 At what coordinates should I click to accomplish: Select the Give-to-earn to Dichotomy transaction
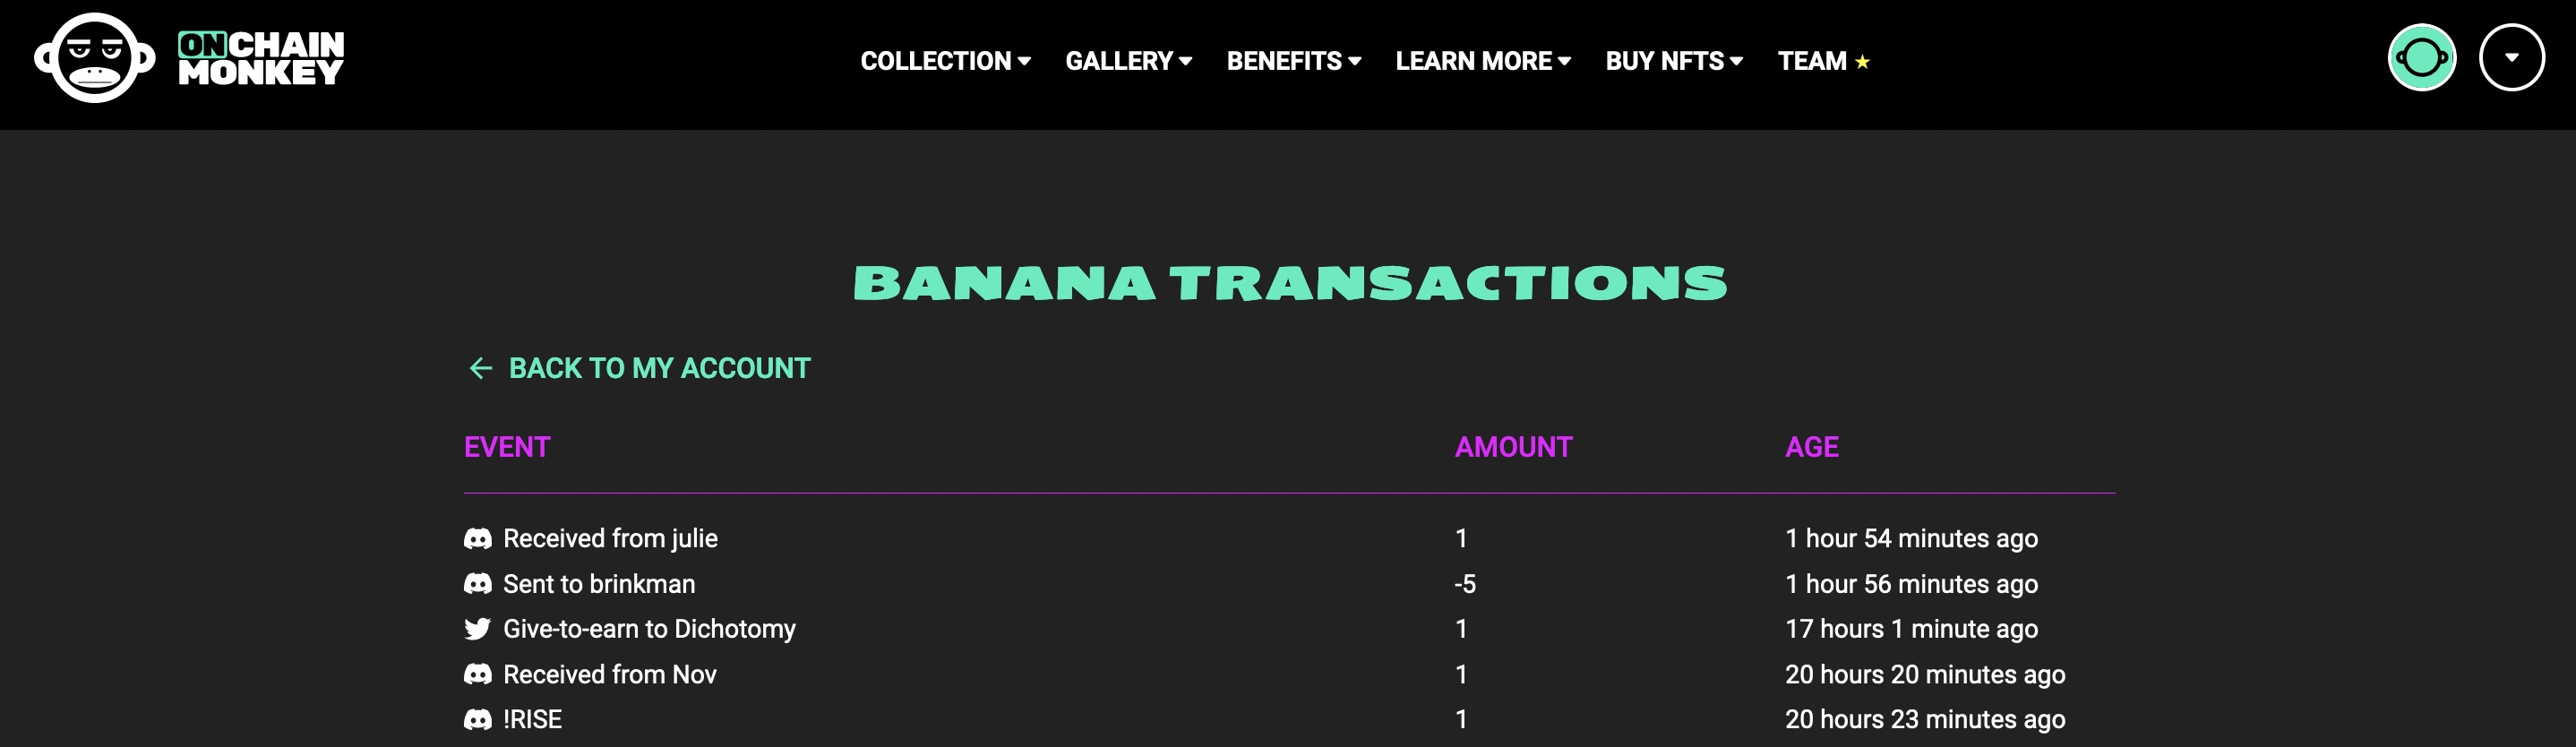[x=1289, y=629]
